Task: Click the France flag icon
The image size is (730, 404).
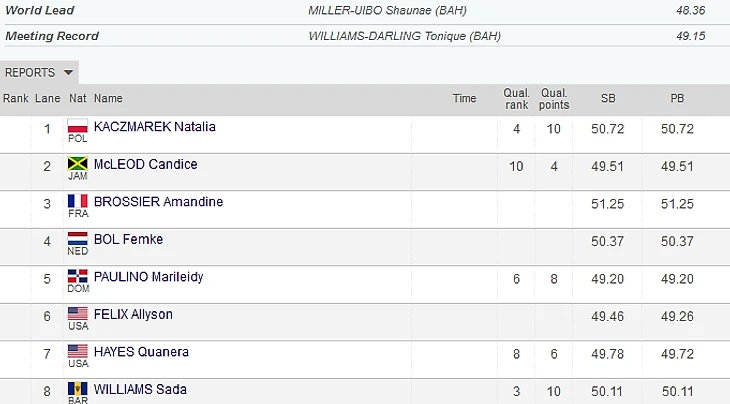Action: (x=78, y=201)
